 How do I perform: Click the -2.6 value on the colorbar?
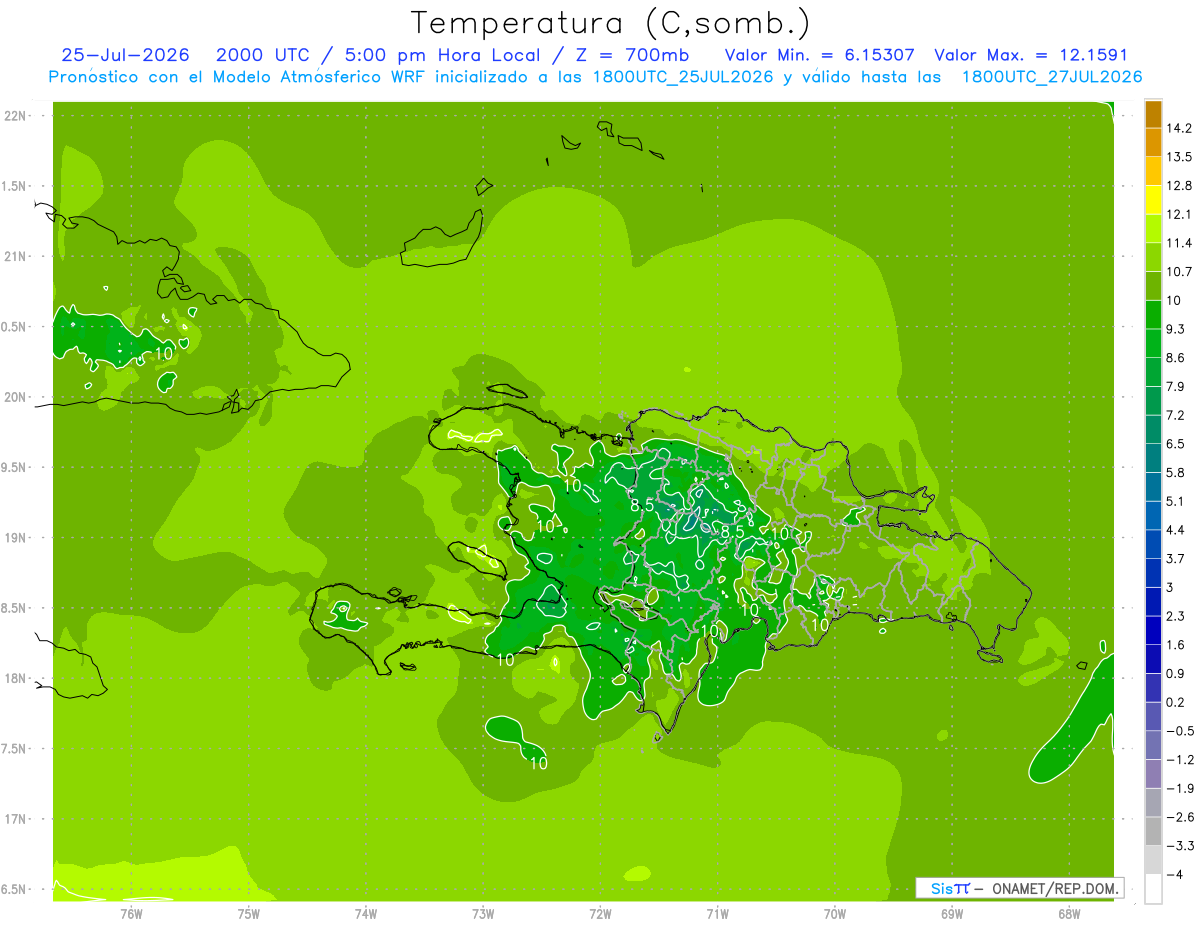click(x=1181, y=817)
